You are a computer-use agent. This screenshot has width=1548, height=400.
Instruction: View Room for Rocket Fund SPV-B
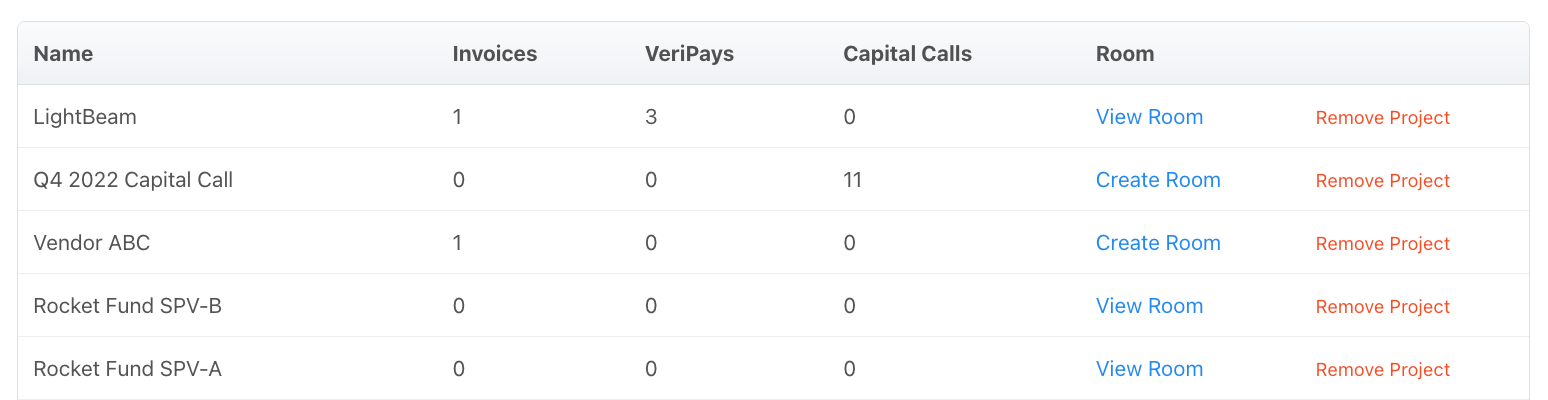click(x=1149, y=306)
